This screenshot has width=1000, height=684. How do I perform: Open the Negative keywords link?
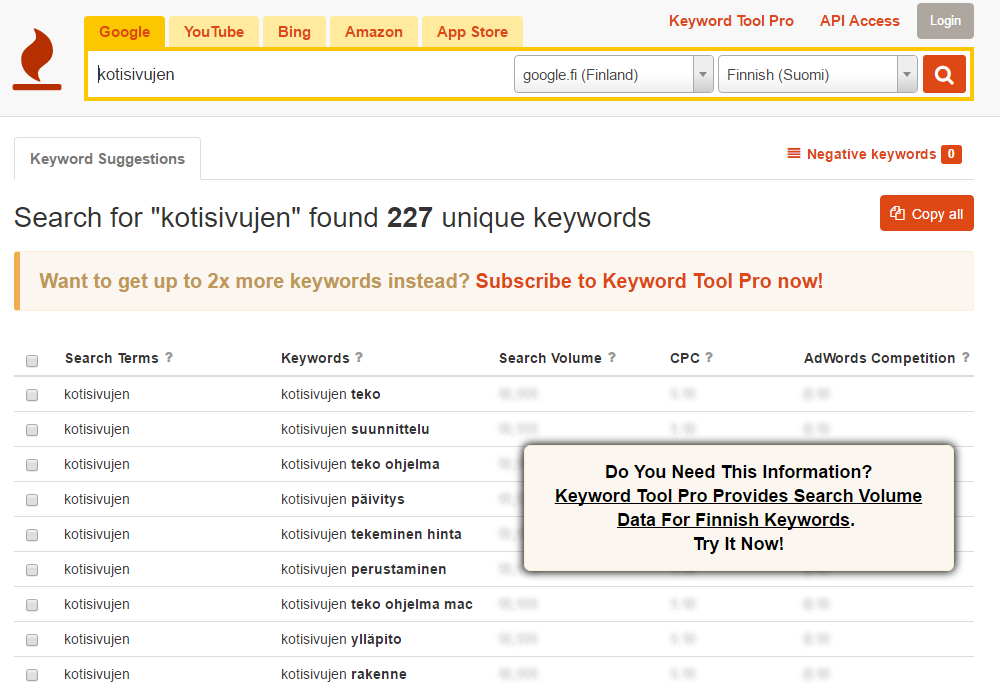pyautogui.click(x=871, y=154)
